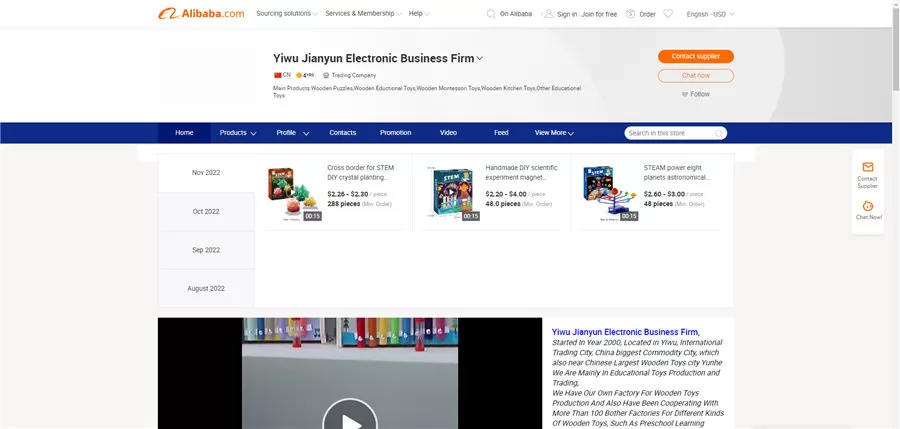The height and width of the screenshot is (429, 900).
Task: Click the Alibaba.com logo
Action: [x=201, y=13]
